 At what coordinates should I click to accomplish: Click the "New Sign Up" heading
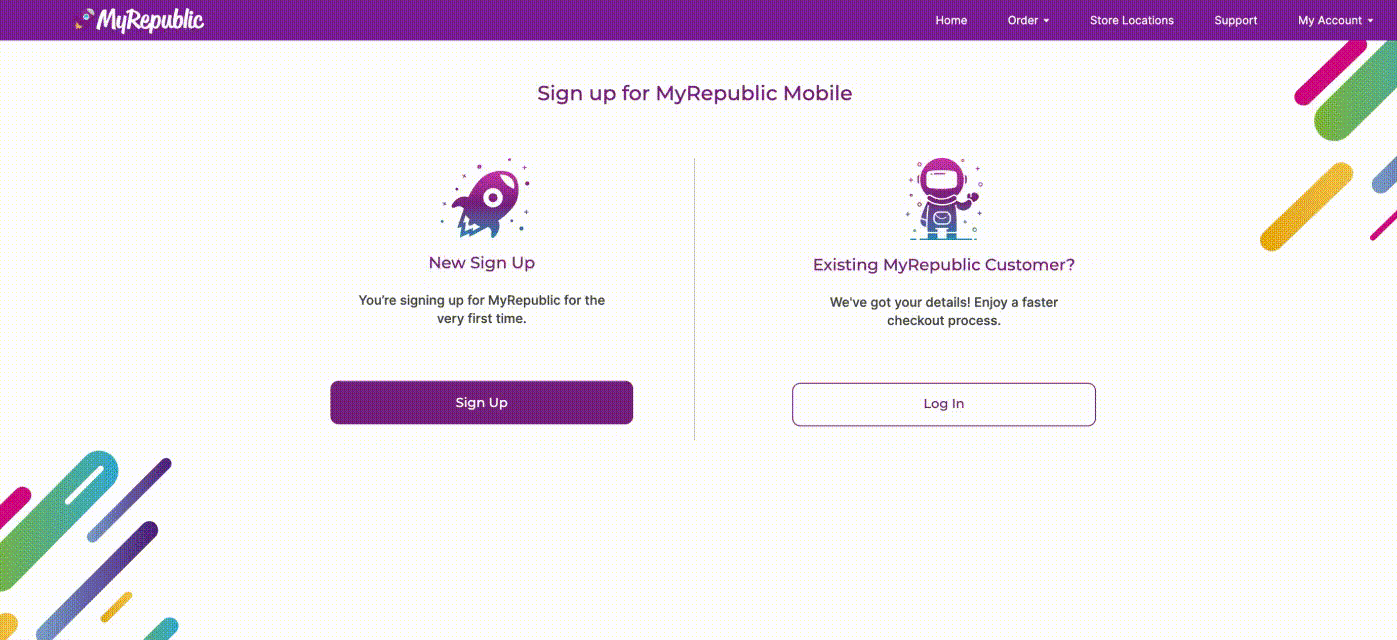pos(481,263)
